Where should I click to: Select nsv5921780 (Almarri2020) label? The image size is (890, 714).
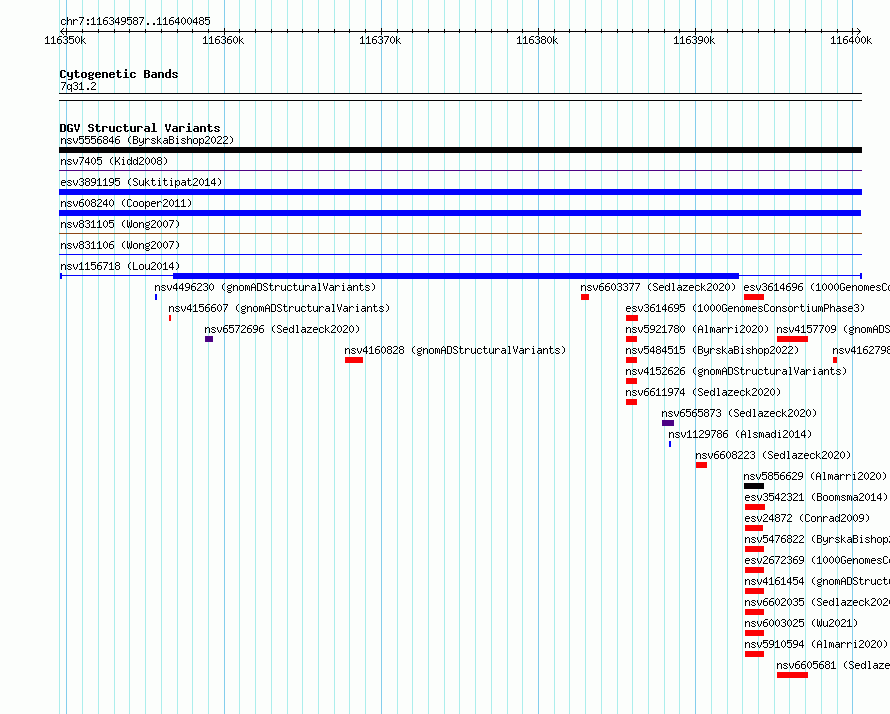[697, 329]
